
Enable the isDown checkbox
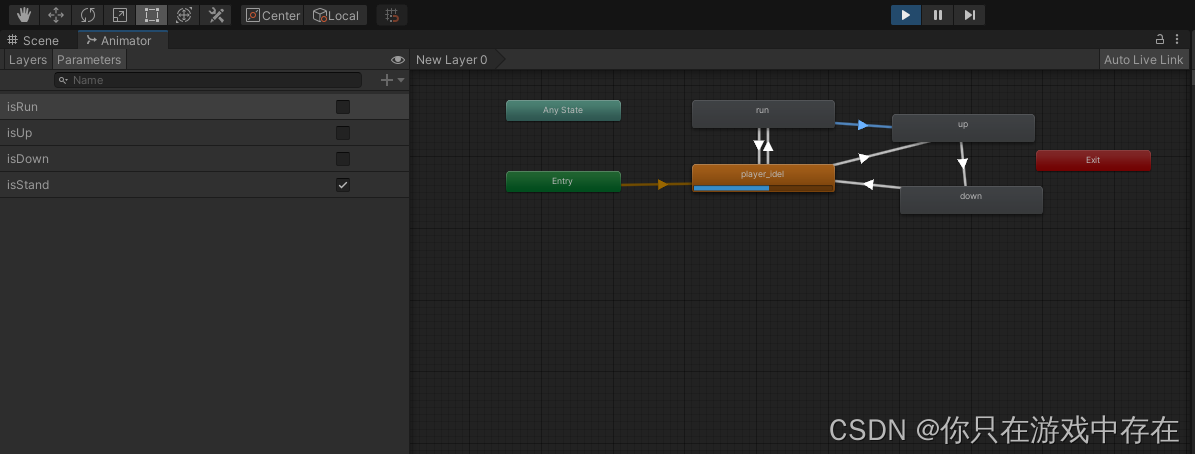(343, 158)
